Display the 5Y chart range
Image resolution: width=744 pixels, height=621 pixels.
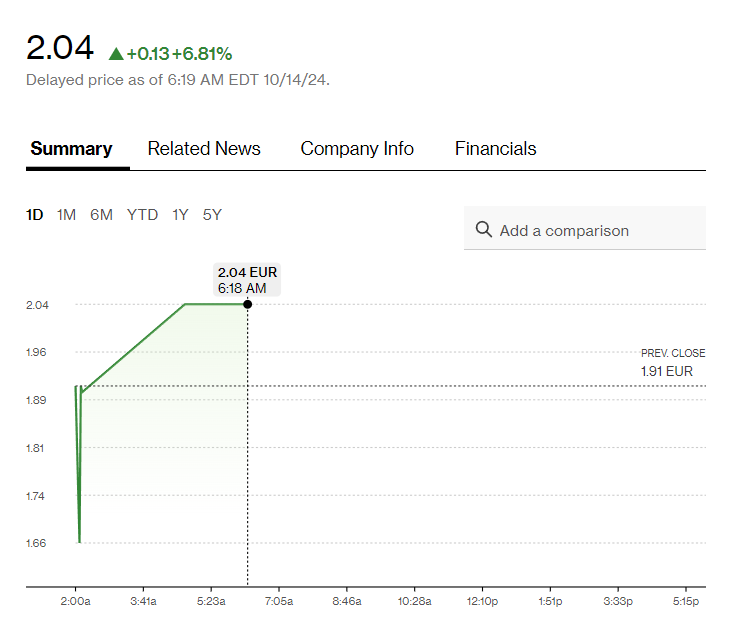212,215
